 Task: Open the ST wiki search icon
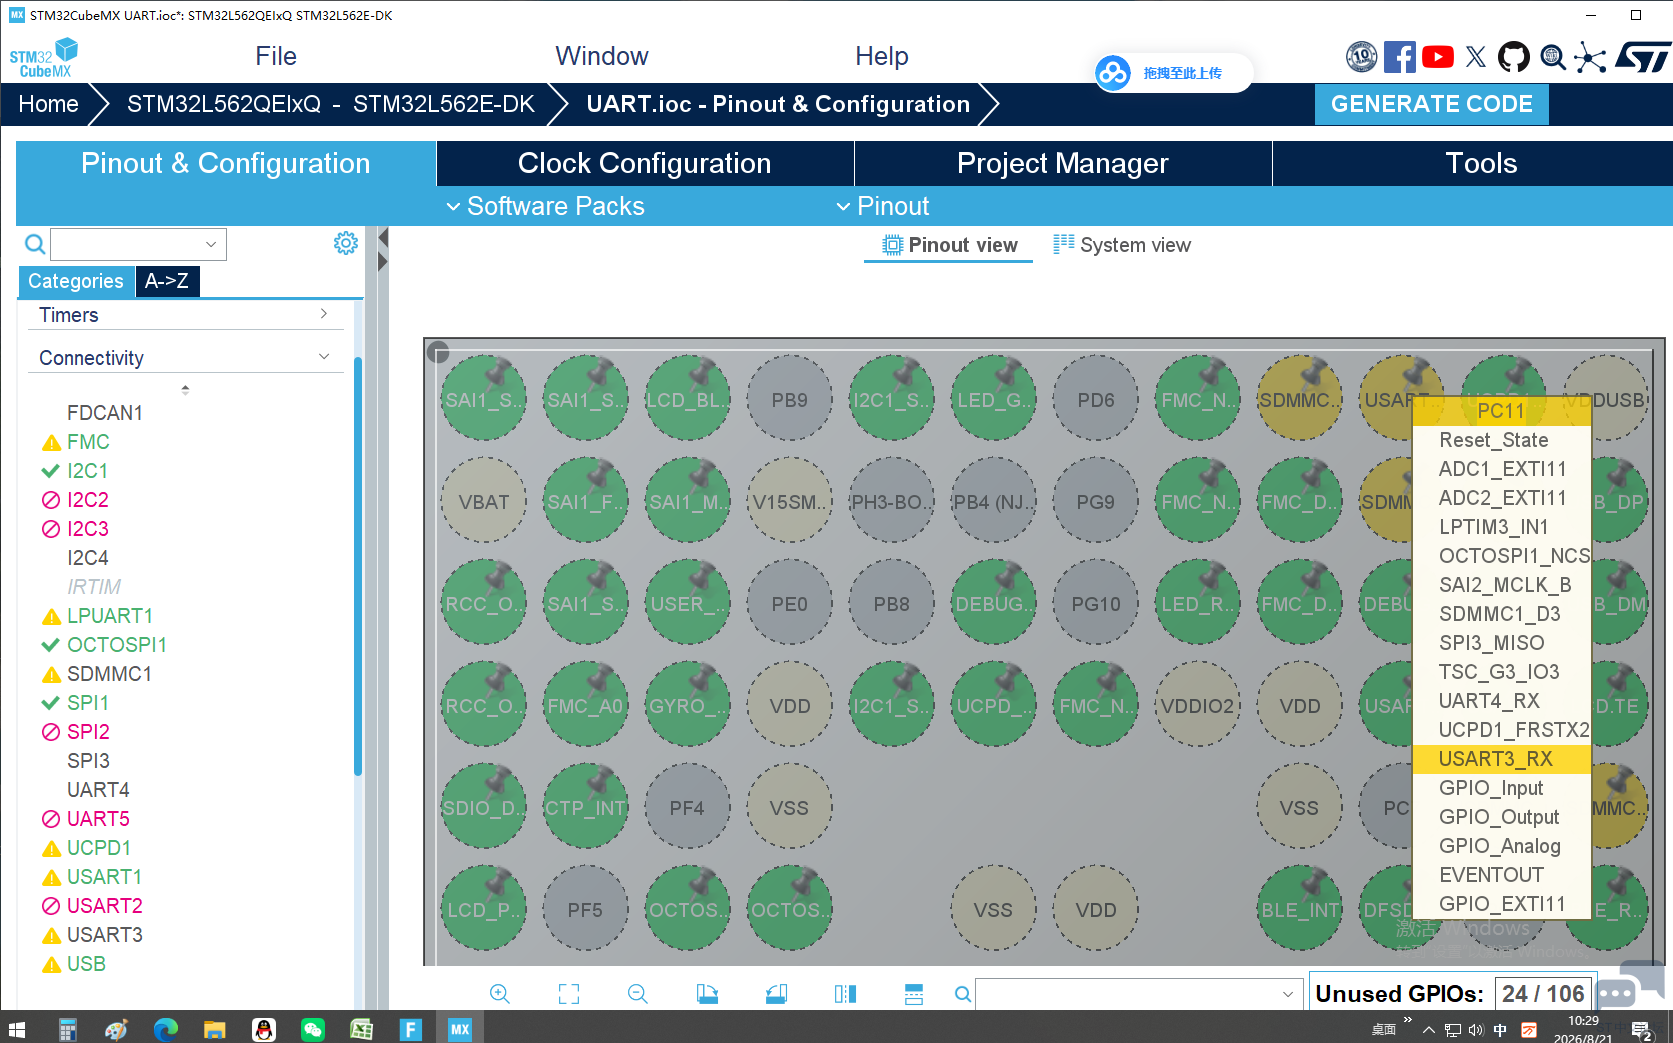coord(1552,57)
